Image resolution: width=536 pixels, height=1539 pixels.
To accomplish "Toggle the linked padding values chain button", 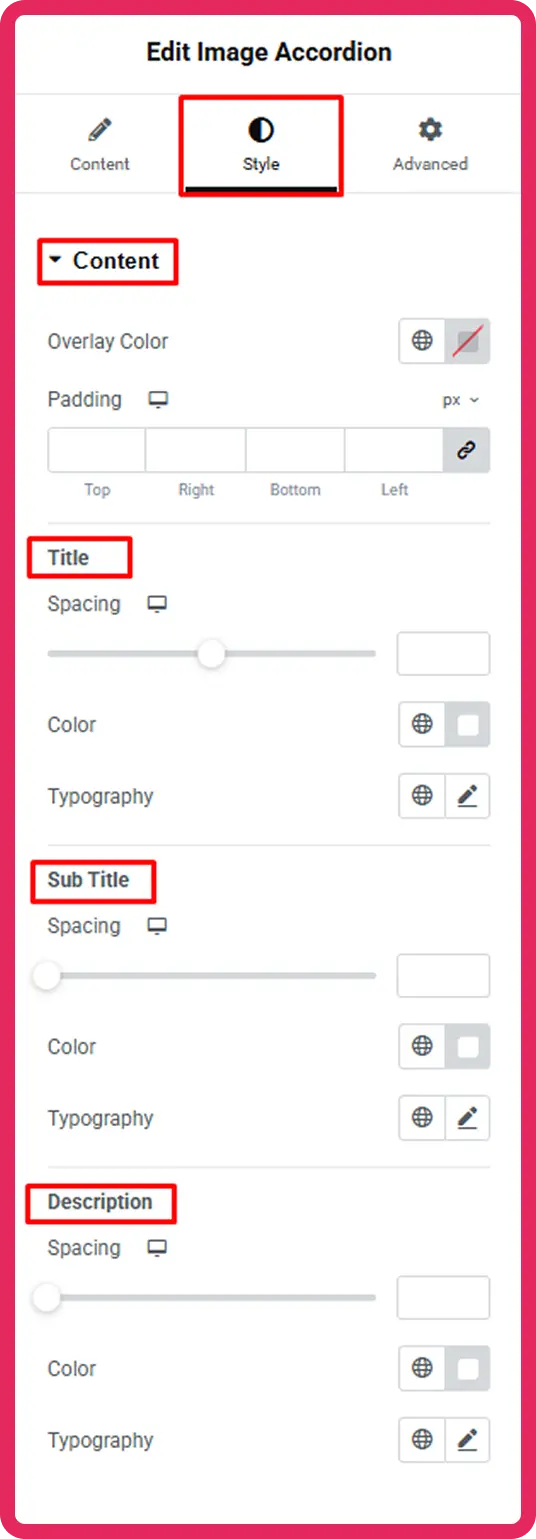I will click(466, 450).
